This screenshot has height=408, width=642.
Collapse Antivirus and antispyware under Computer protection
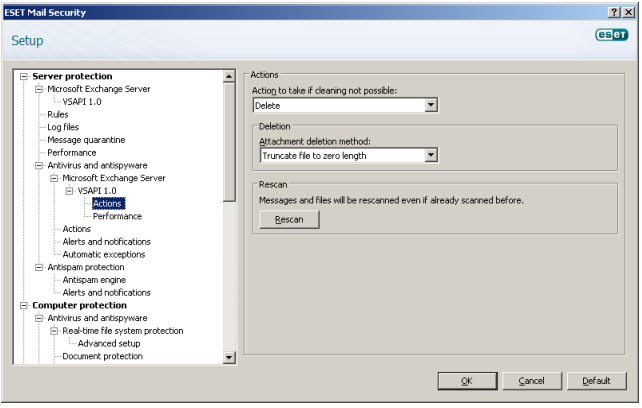tap(39, 318)
